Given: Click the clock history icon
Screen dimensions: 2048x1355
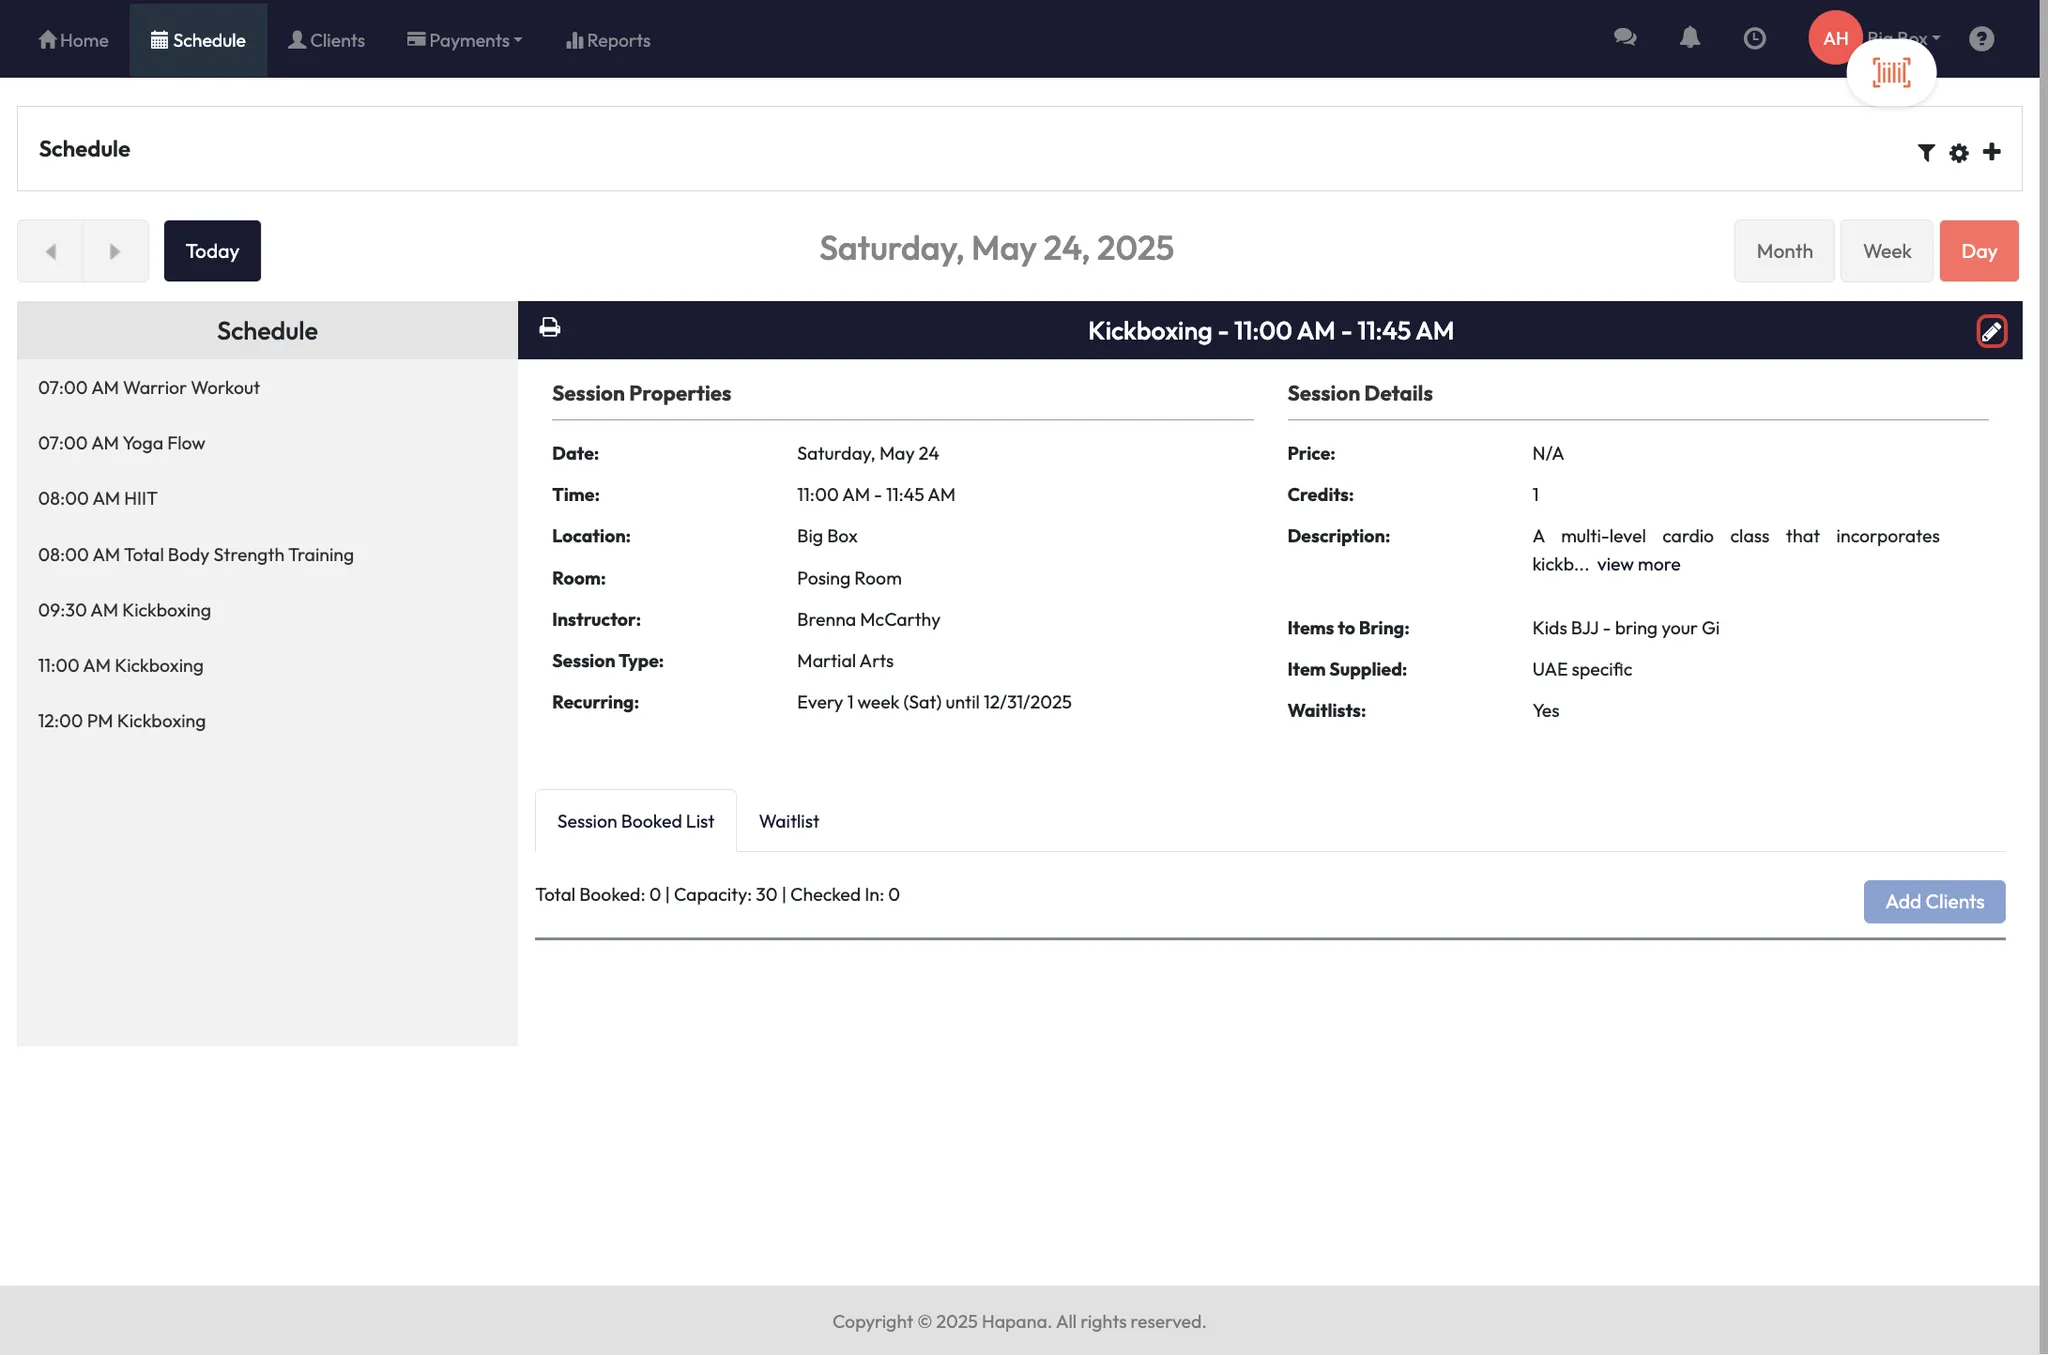Looking at the screenshot, I should point(1754,38).
